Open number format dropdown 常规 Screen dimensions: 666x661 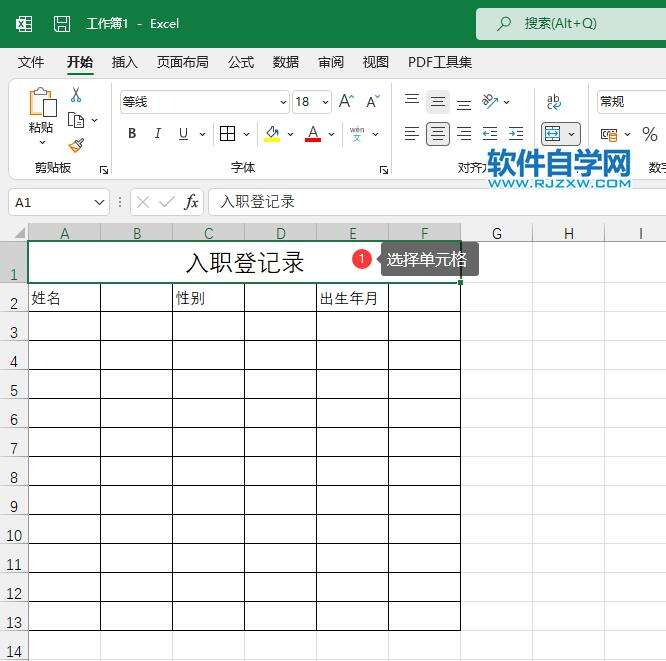coord(632,102)
